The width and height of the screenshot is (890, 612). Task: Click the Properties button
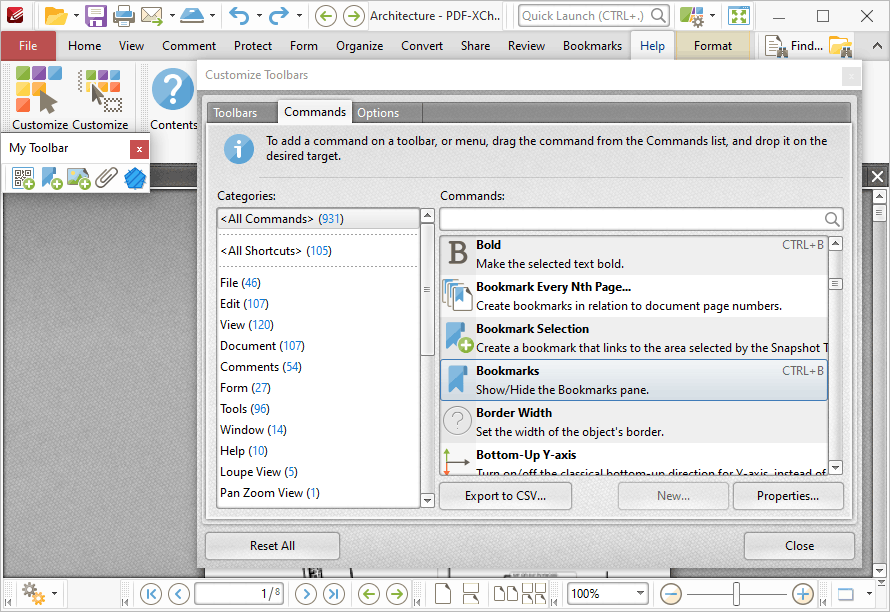[788, 496]
